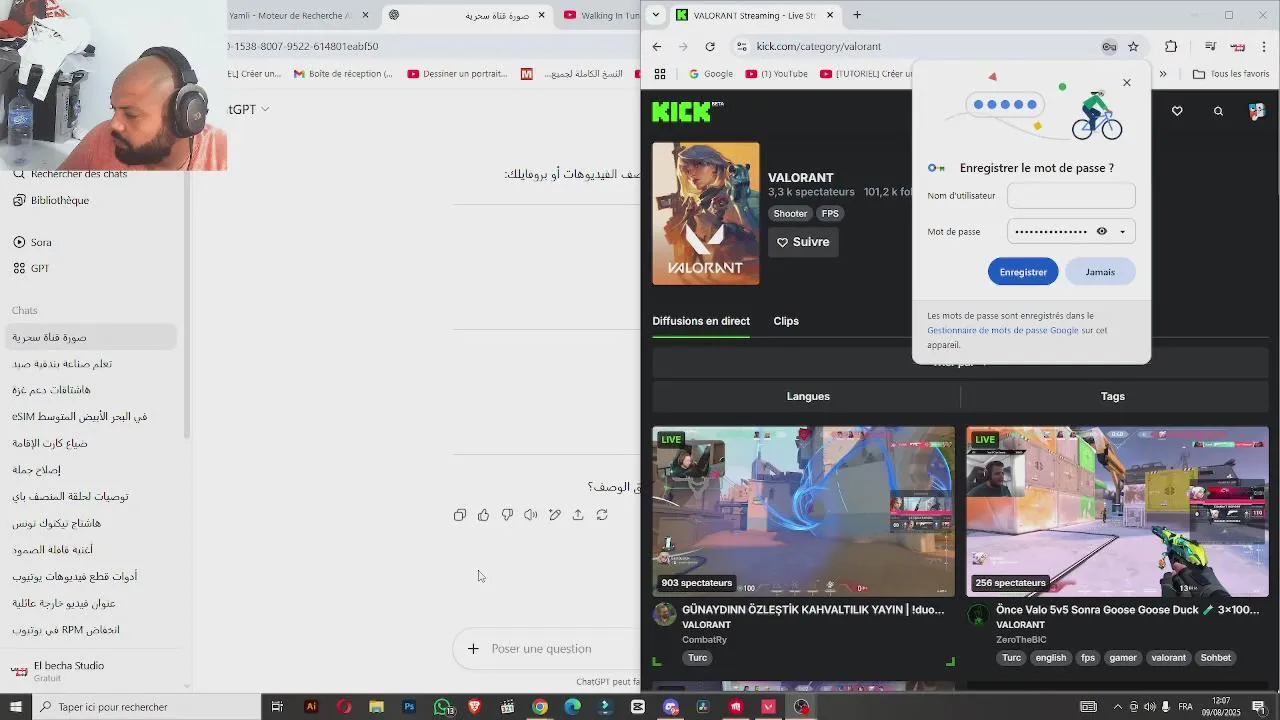The image size is (1280, 720).
Task: Open the RPM chat in the sidebar
Action: 90,630
